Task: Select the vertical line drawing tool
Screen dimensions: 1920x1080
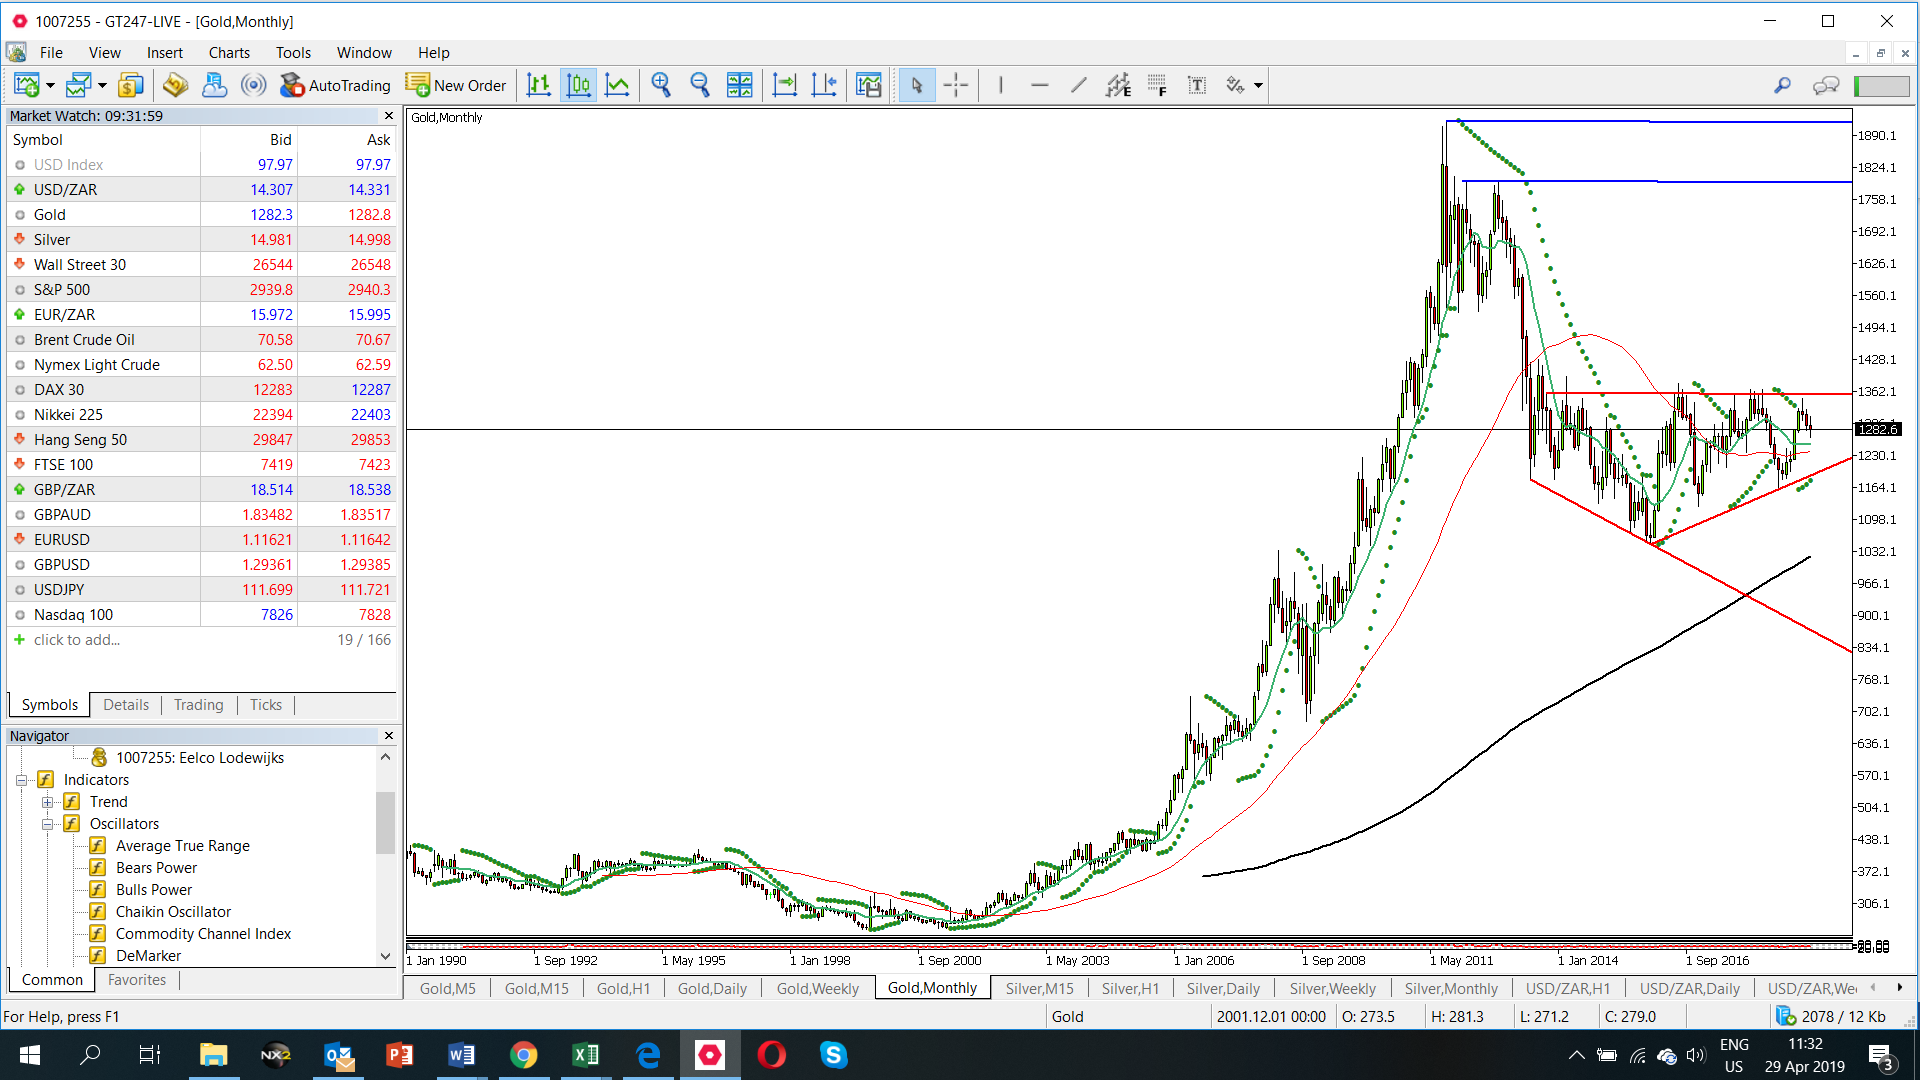Action: (x=1000, y=85)
